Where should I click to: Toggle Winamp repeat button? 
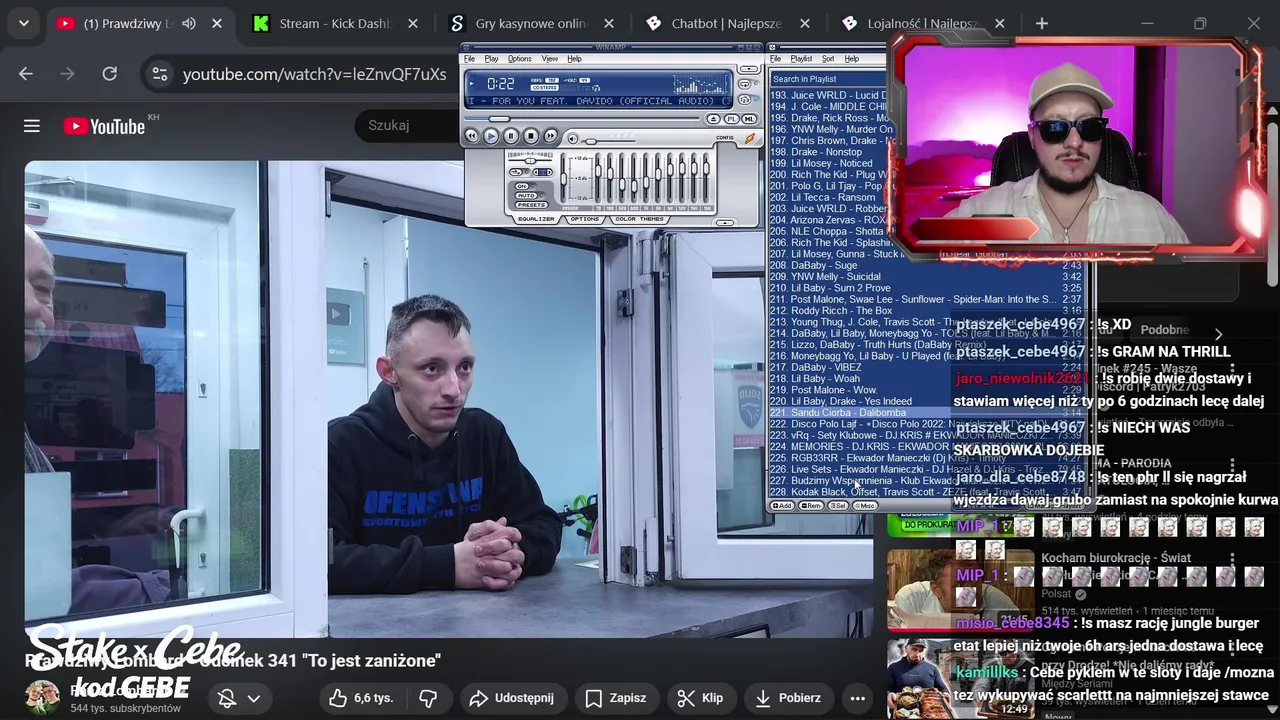pyautogui.click(x=744, y=84)
